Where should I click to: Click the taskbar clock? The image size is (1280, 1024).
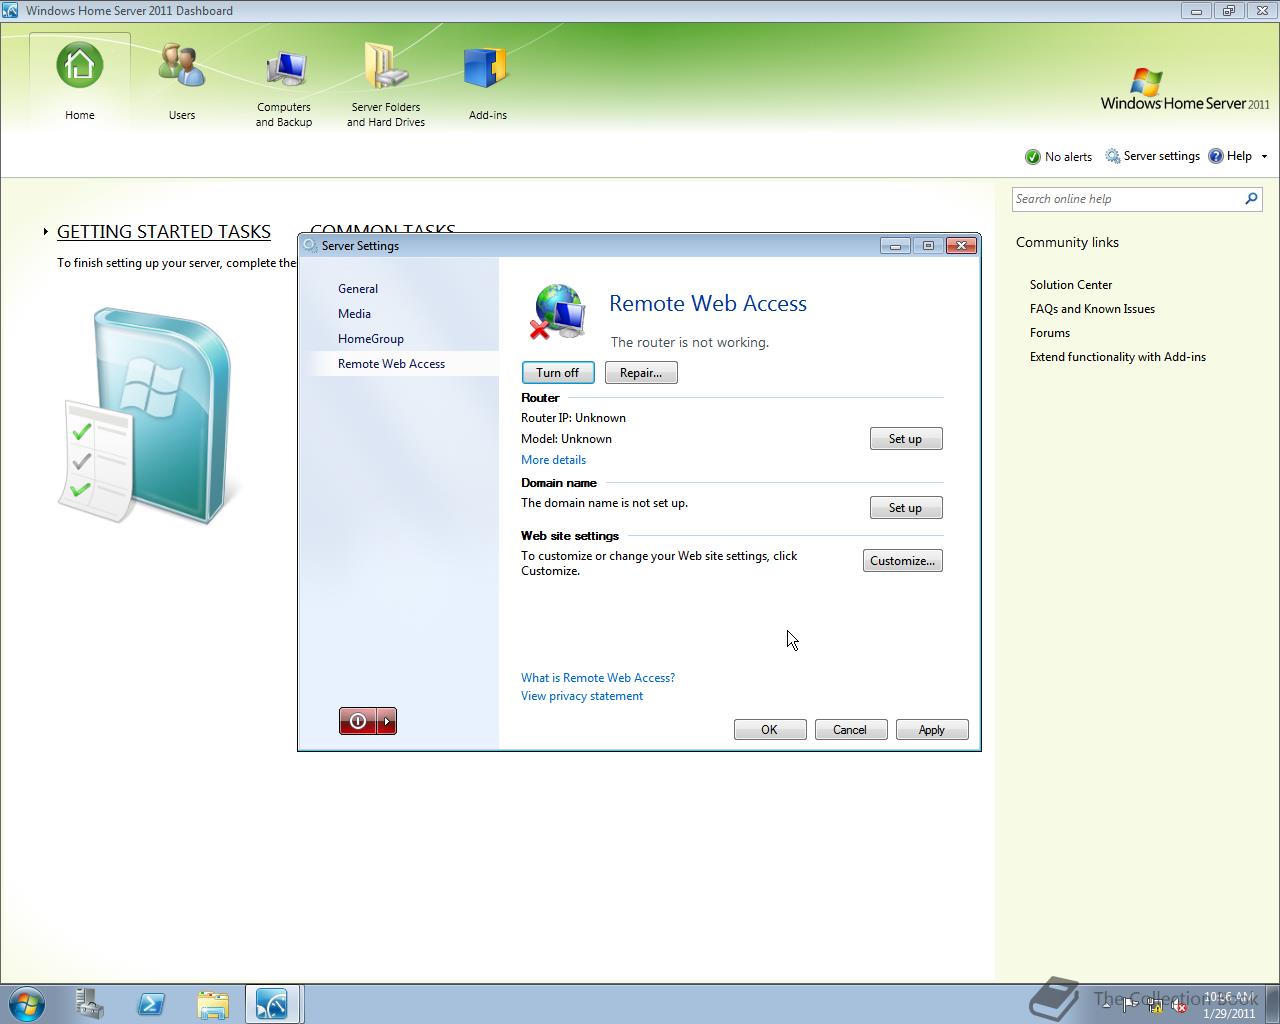coord(1229,1005)
